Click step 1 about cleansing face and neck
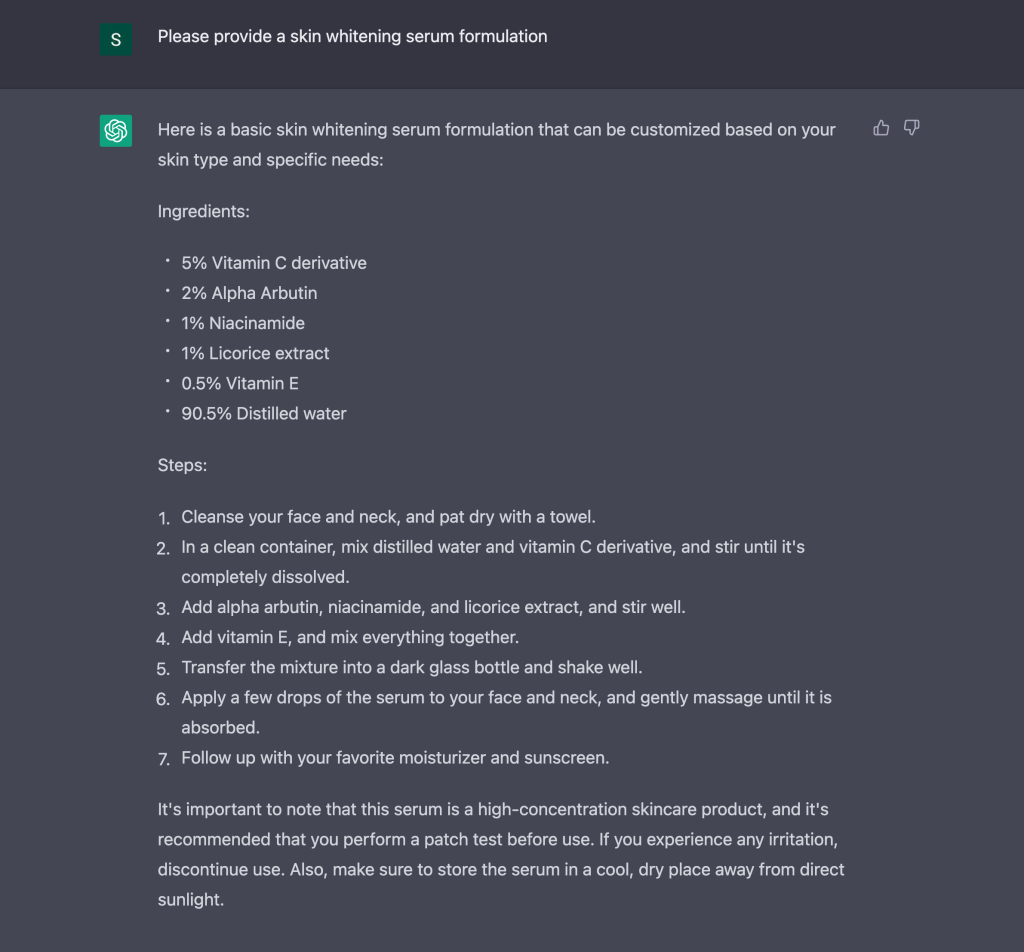 click(388, 517)
